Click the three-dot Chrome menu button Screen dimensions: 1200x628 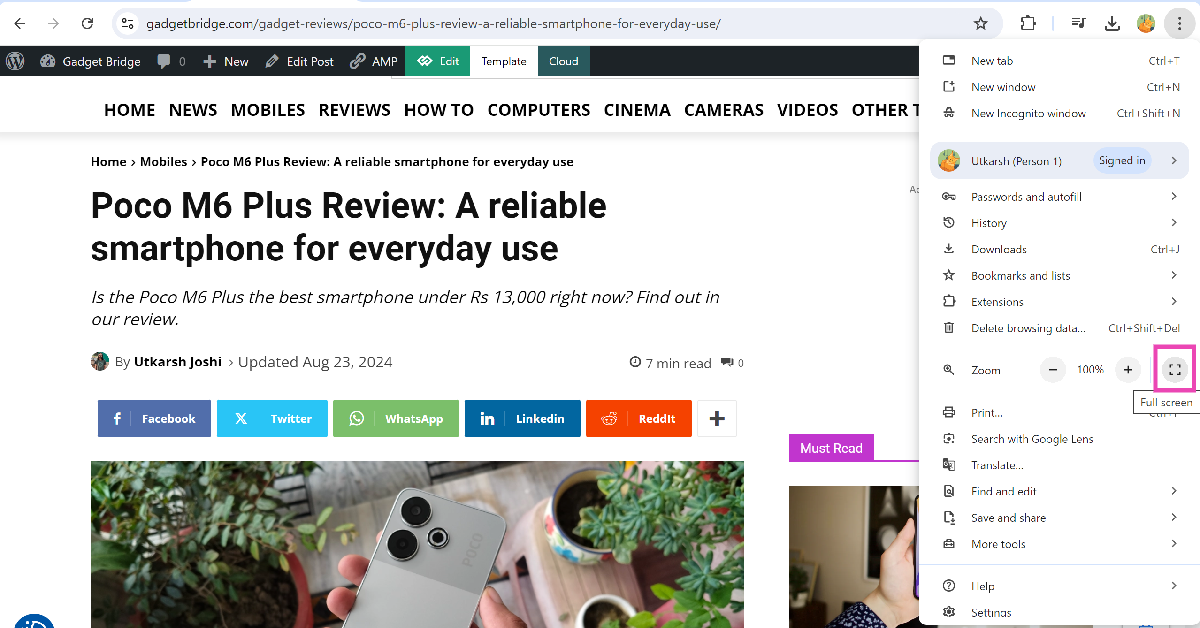pyautogui.click(x=1180, y=23)
